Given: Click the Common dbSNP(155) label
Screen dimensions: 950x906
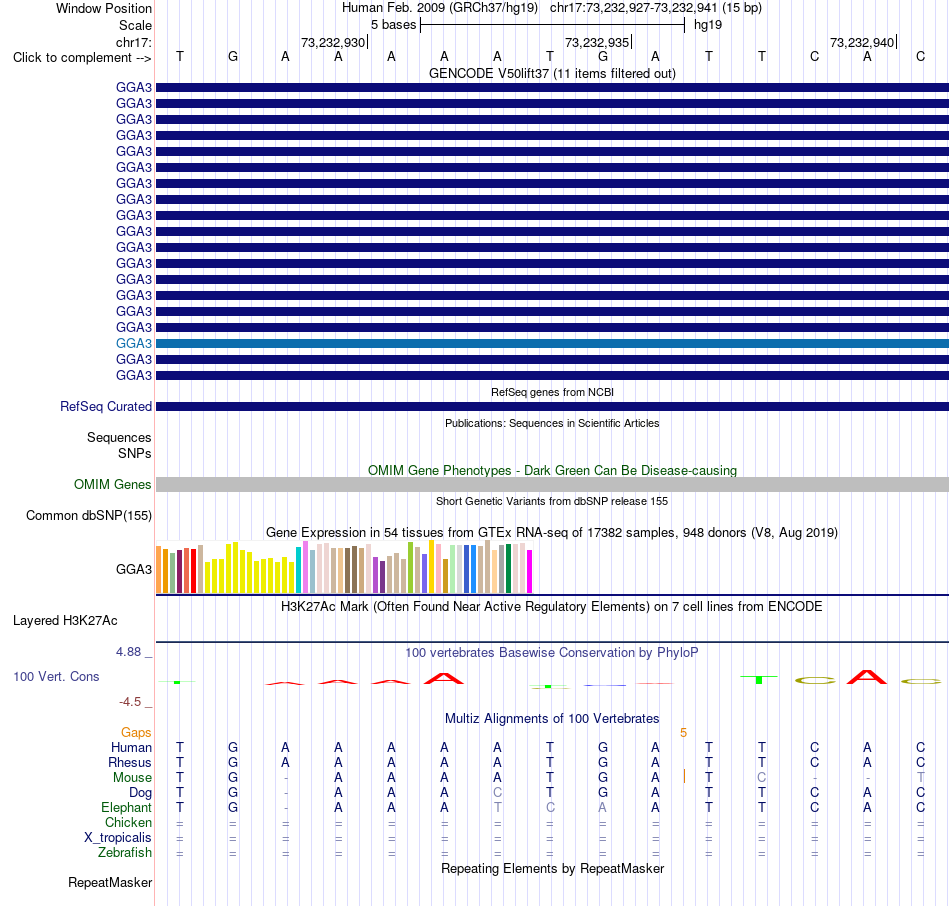Looking at the screenshot, I should [x=88, y=515].
